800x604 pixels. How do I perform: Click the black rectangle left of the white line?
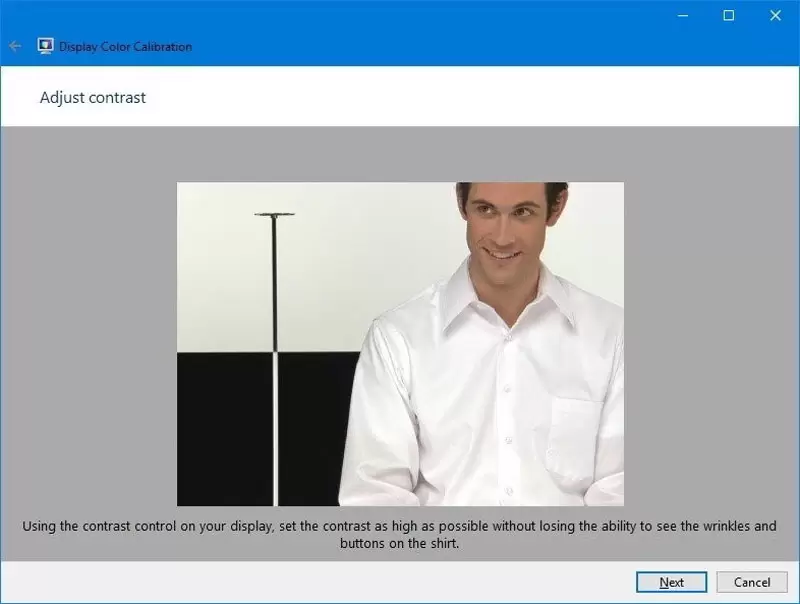[x=224, y=430]
